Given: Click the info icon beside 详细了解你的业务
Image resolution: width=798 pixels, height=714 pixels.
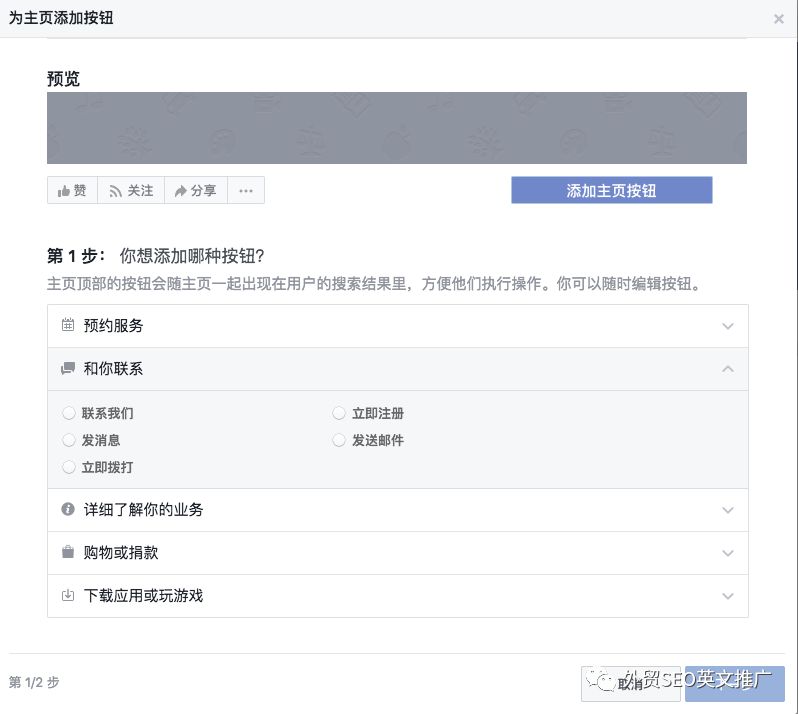Looking at the screenshot, I should 68,510.
